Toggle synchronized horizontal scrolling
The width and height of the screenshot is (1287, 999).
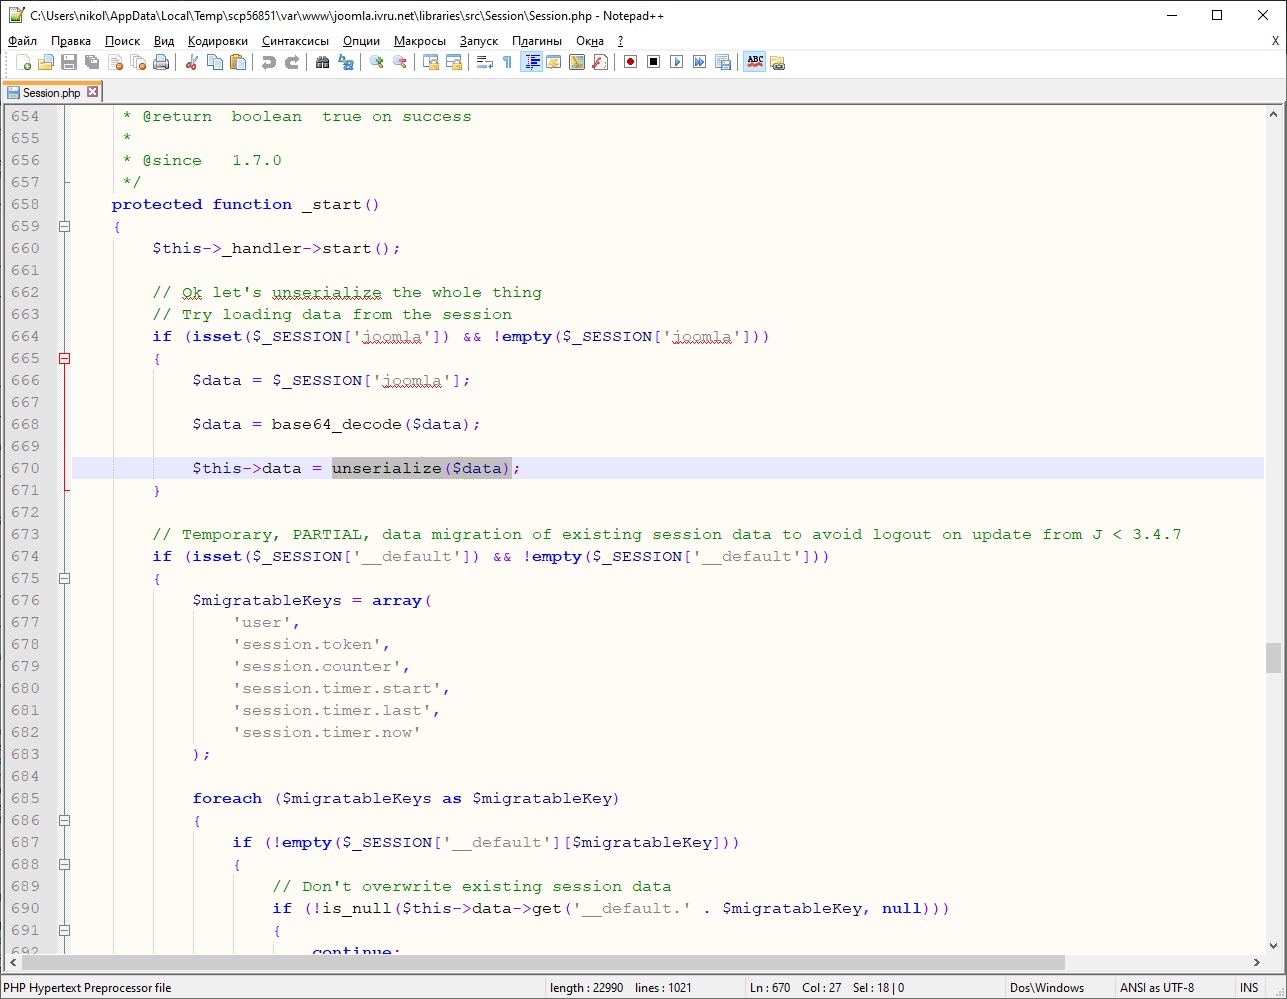pyautogui.click(x=453, y=63)
